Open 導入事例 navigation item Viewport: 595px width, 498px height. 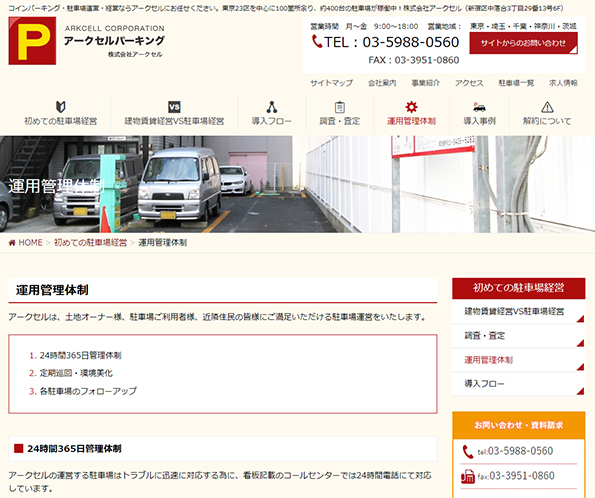click(x=479, y=114)
